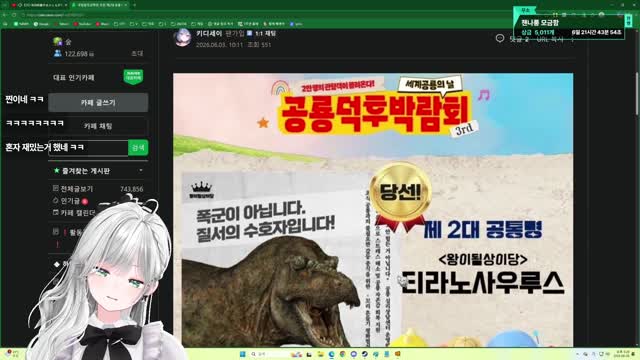Open File Explorer from the taskbar
Viewport: 640px width, 360px height.
[x=320, y=354]
